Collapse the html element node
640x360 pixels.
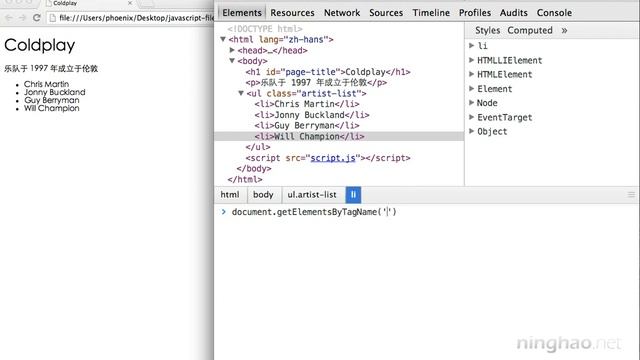[x=223, y=39]
